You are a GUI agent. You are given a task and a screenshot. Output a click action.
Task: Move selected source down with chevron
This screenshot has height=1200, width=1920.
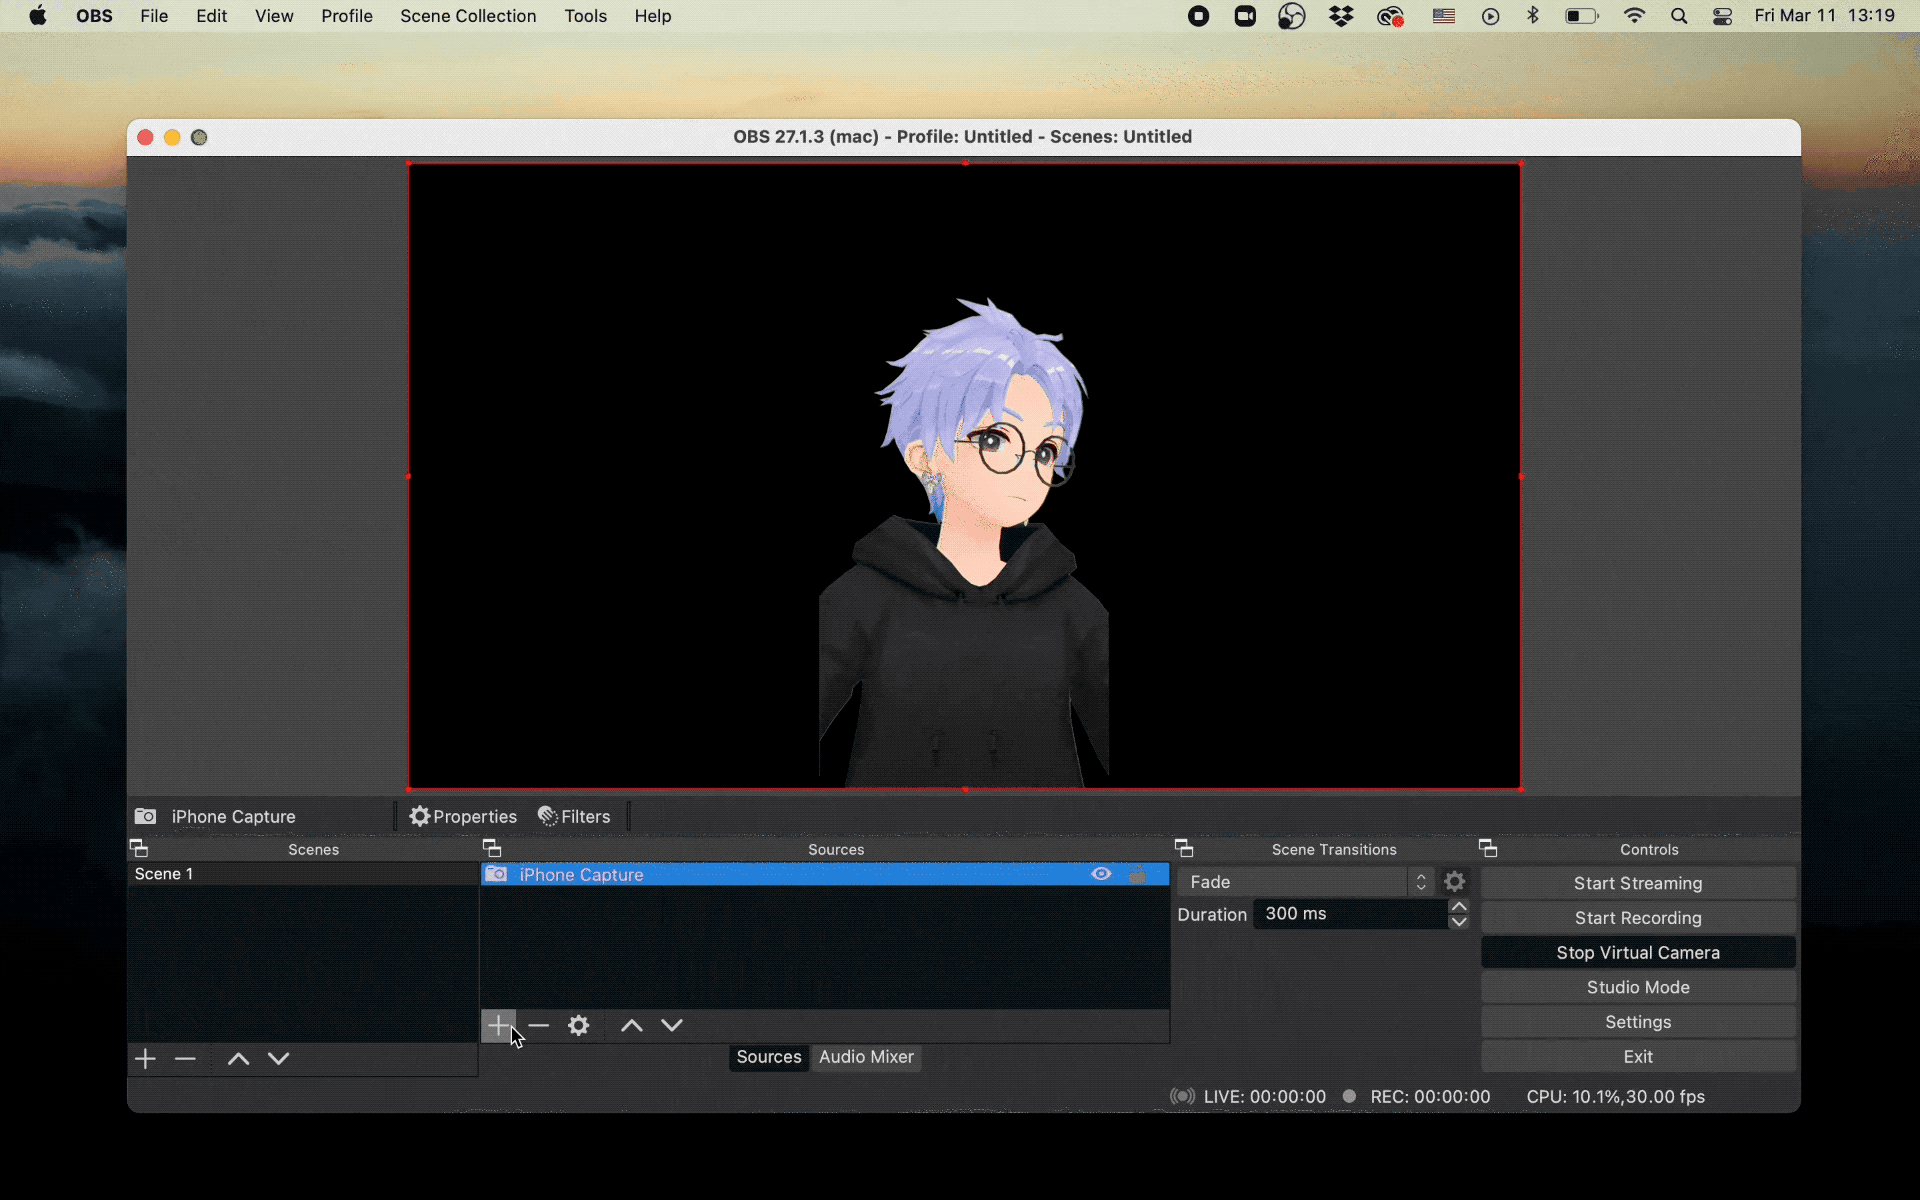point(672,1025)
